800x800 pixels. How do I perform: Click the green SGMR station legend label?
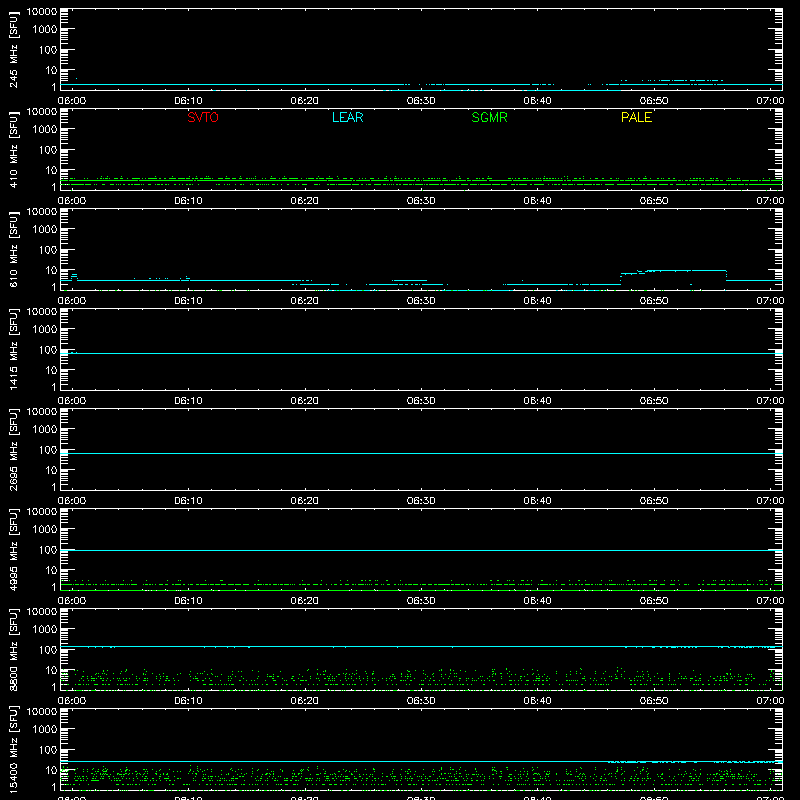click(x=489, y=117)
